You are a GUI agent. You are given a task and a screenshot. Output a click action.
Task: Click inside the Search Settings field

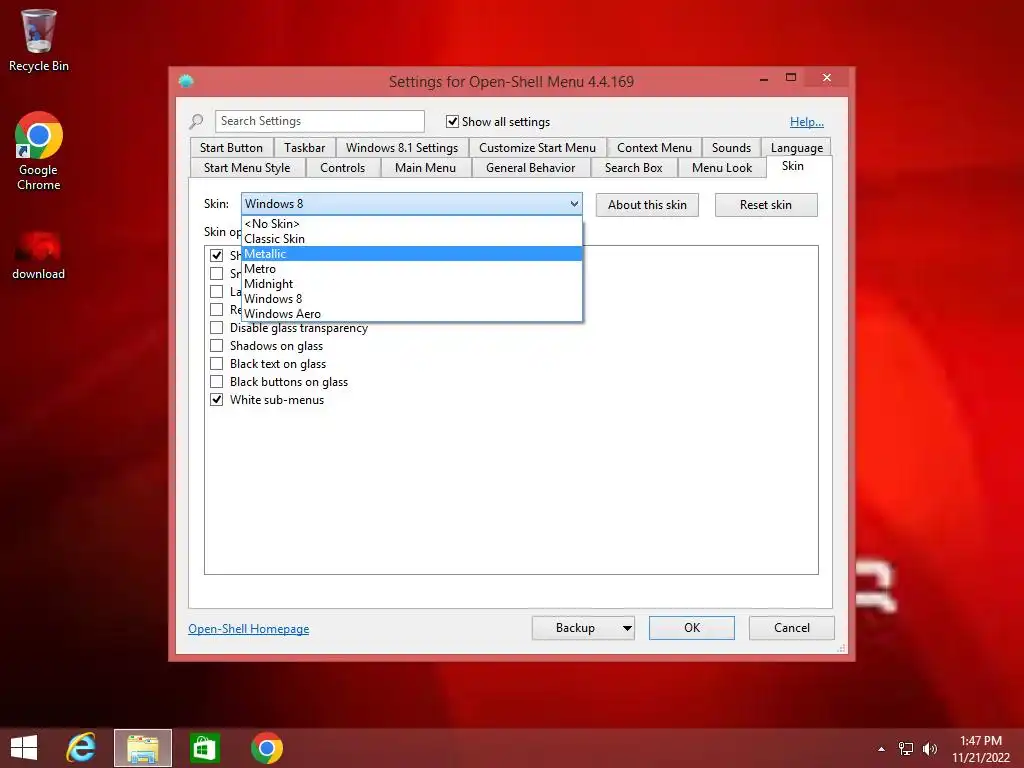(320, 121)
